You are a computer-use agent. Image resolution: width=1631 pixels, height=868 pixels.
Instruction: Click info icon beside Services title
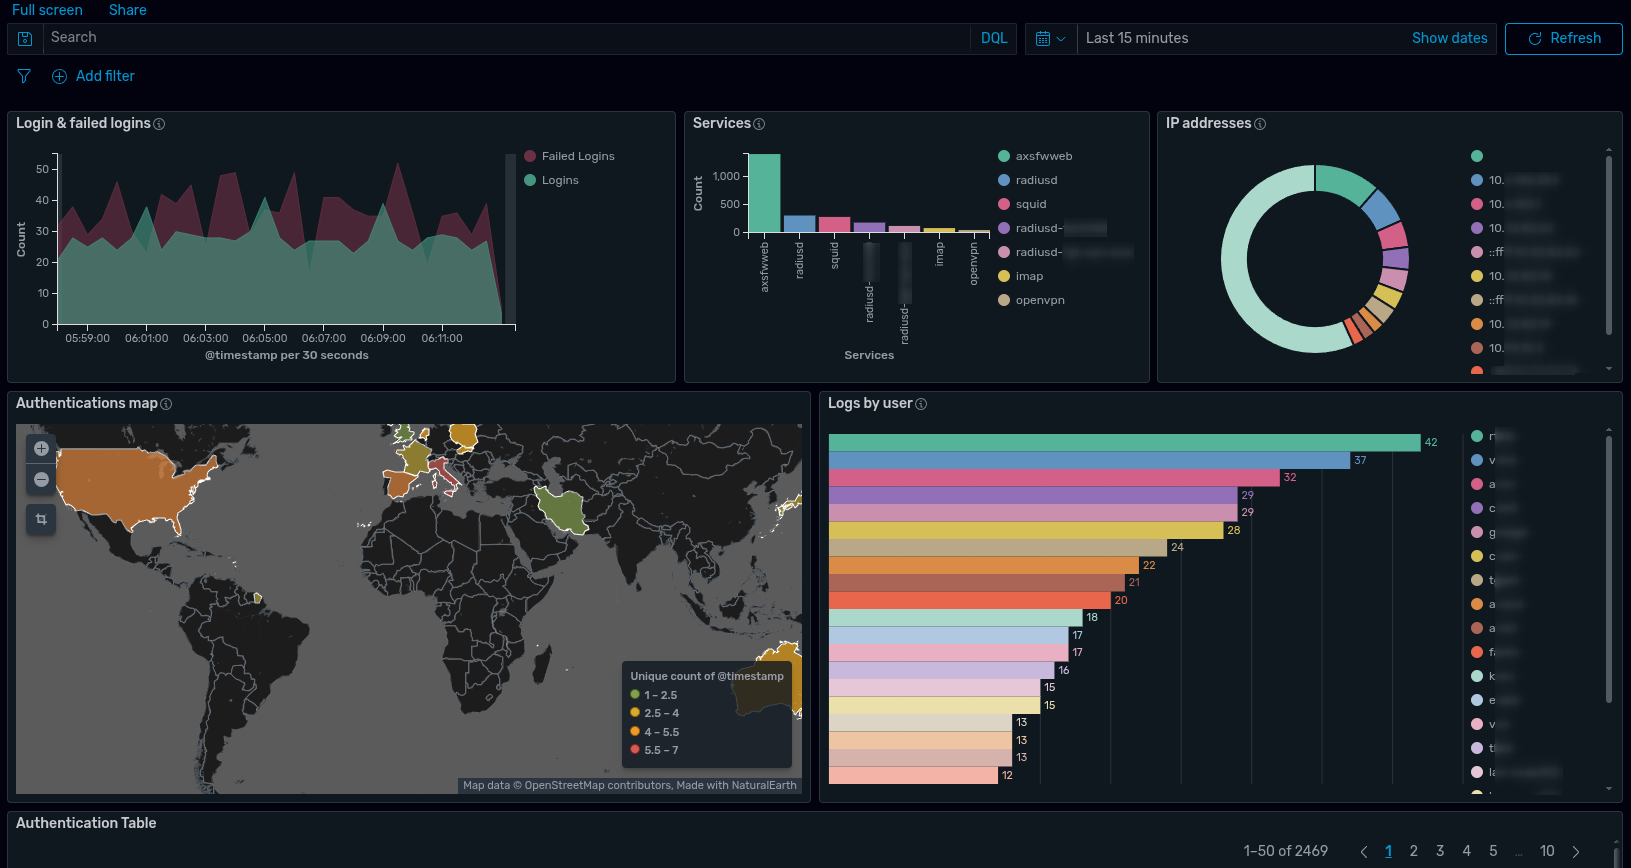[x=759, y=124]
